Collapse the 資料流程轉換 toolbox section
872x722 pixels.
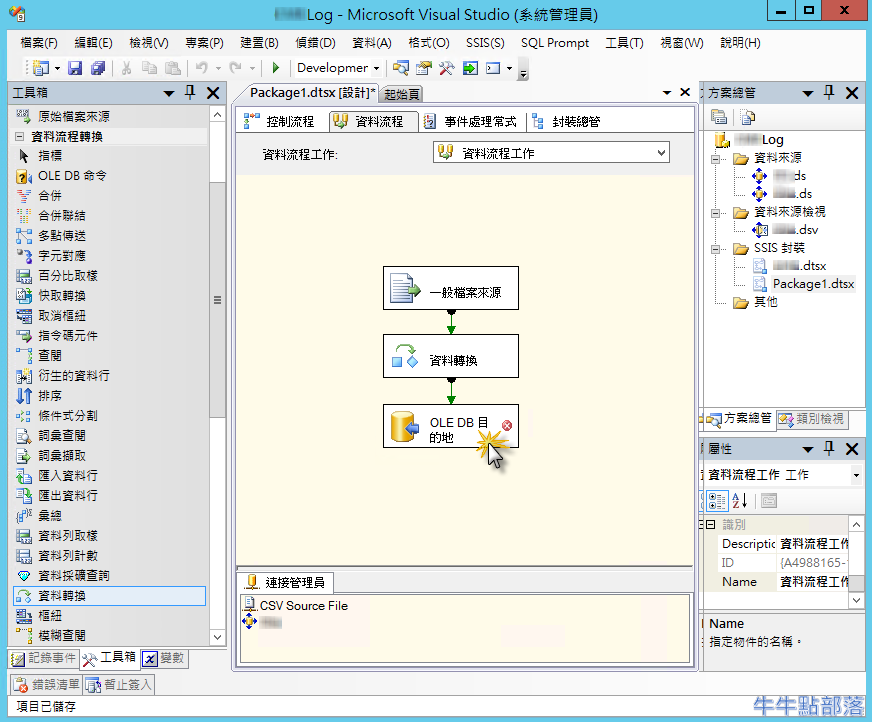click(x=19, y=136)
